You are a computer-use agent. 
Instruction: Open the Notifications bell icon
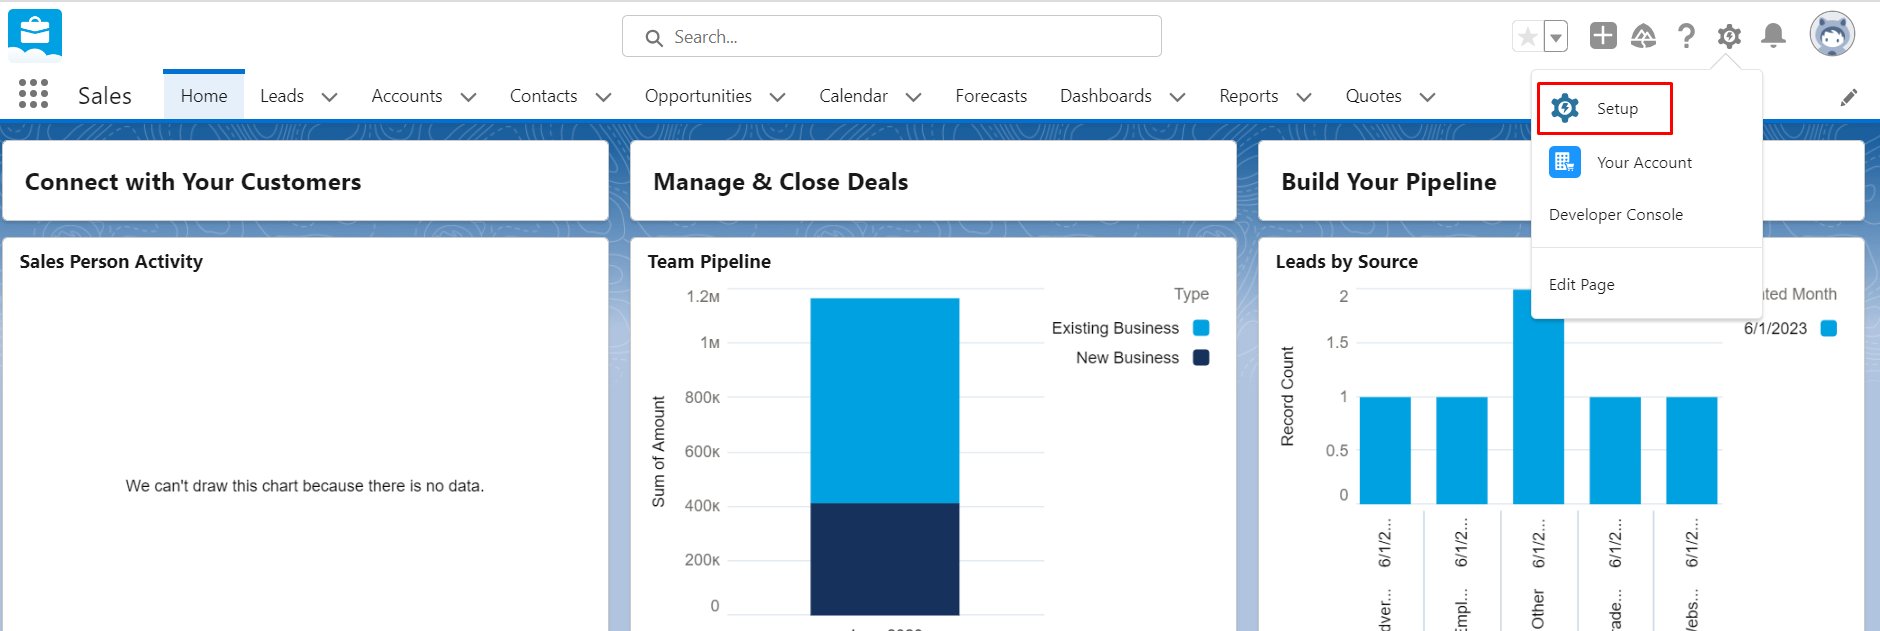[x=1773, y=36]
